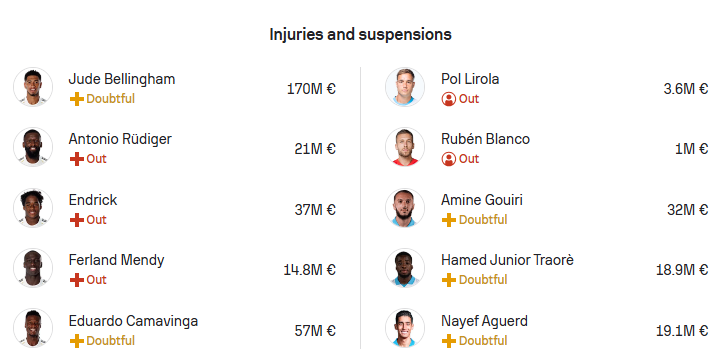Click Nayef Aguerd's doubtful cross icon
Viewport: 721px width, 360px height.
[x=449, y=341]
